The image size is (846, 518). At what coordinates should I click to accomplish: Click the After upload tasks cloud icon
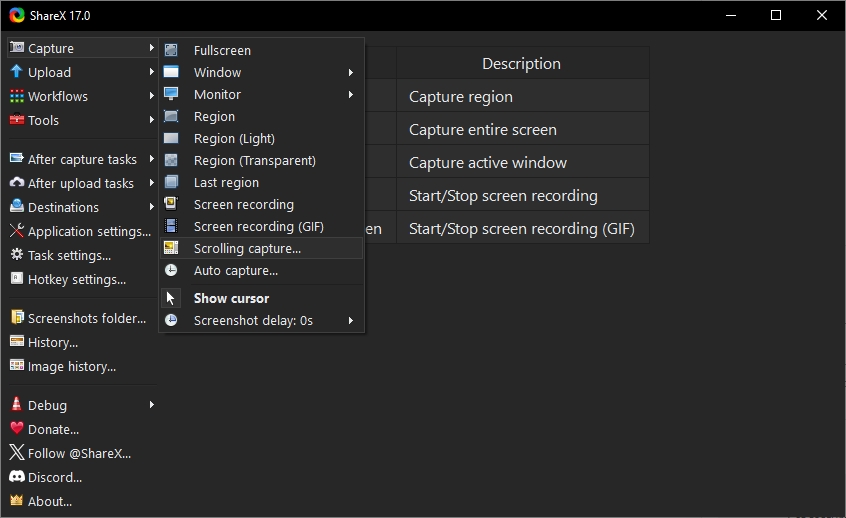(17, 183)
